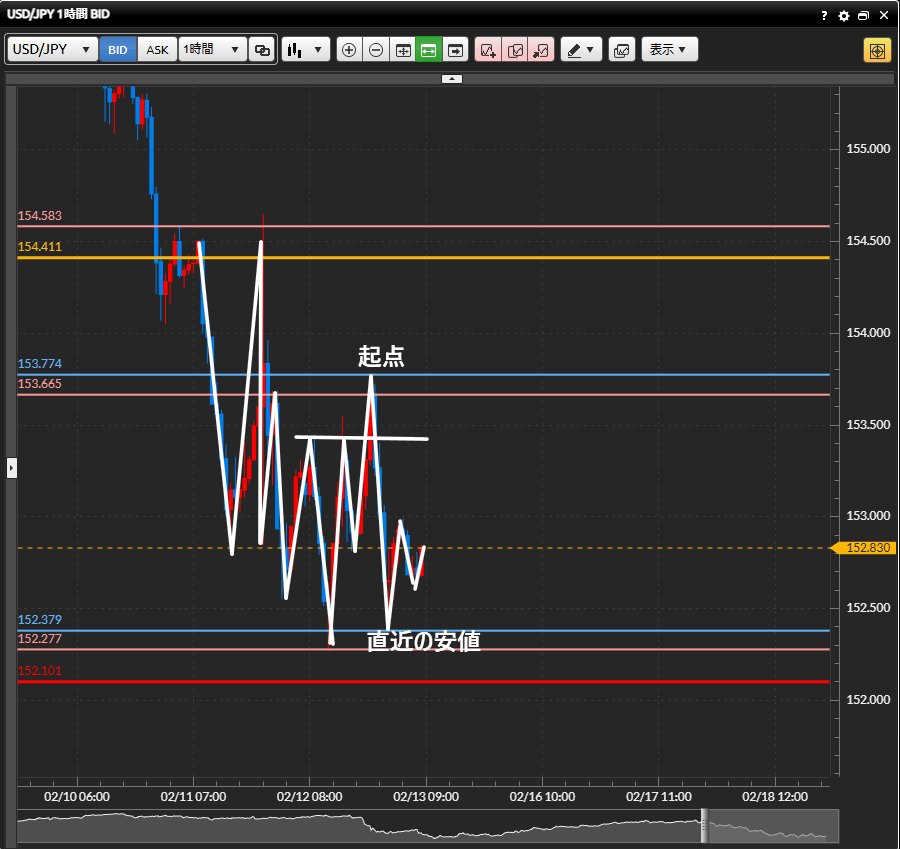Zoom in with the plus icon
The height and width of the screenshot is (849, 900).
click(349, 49)
